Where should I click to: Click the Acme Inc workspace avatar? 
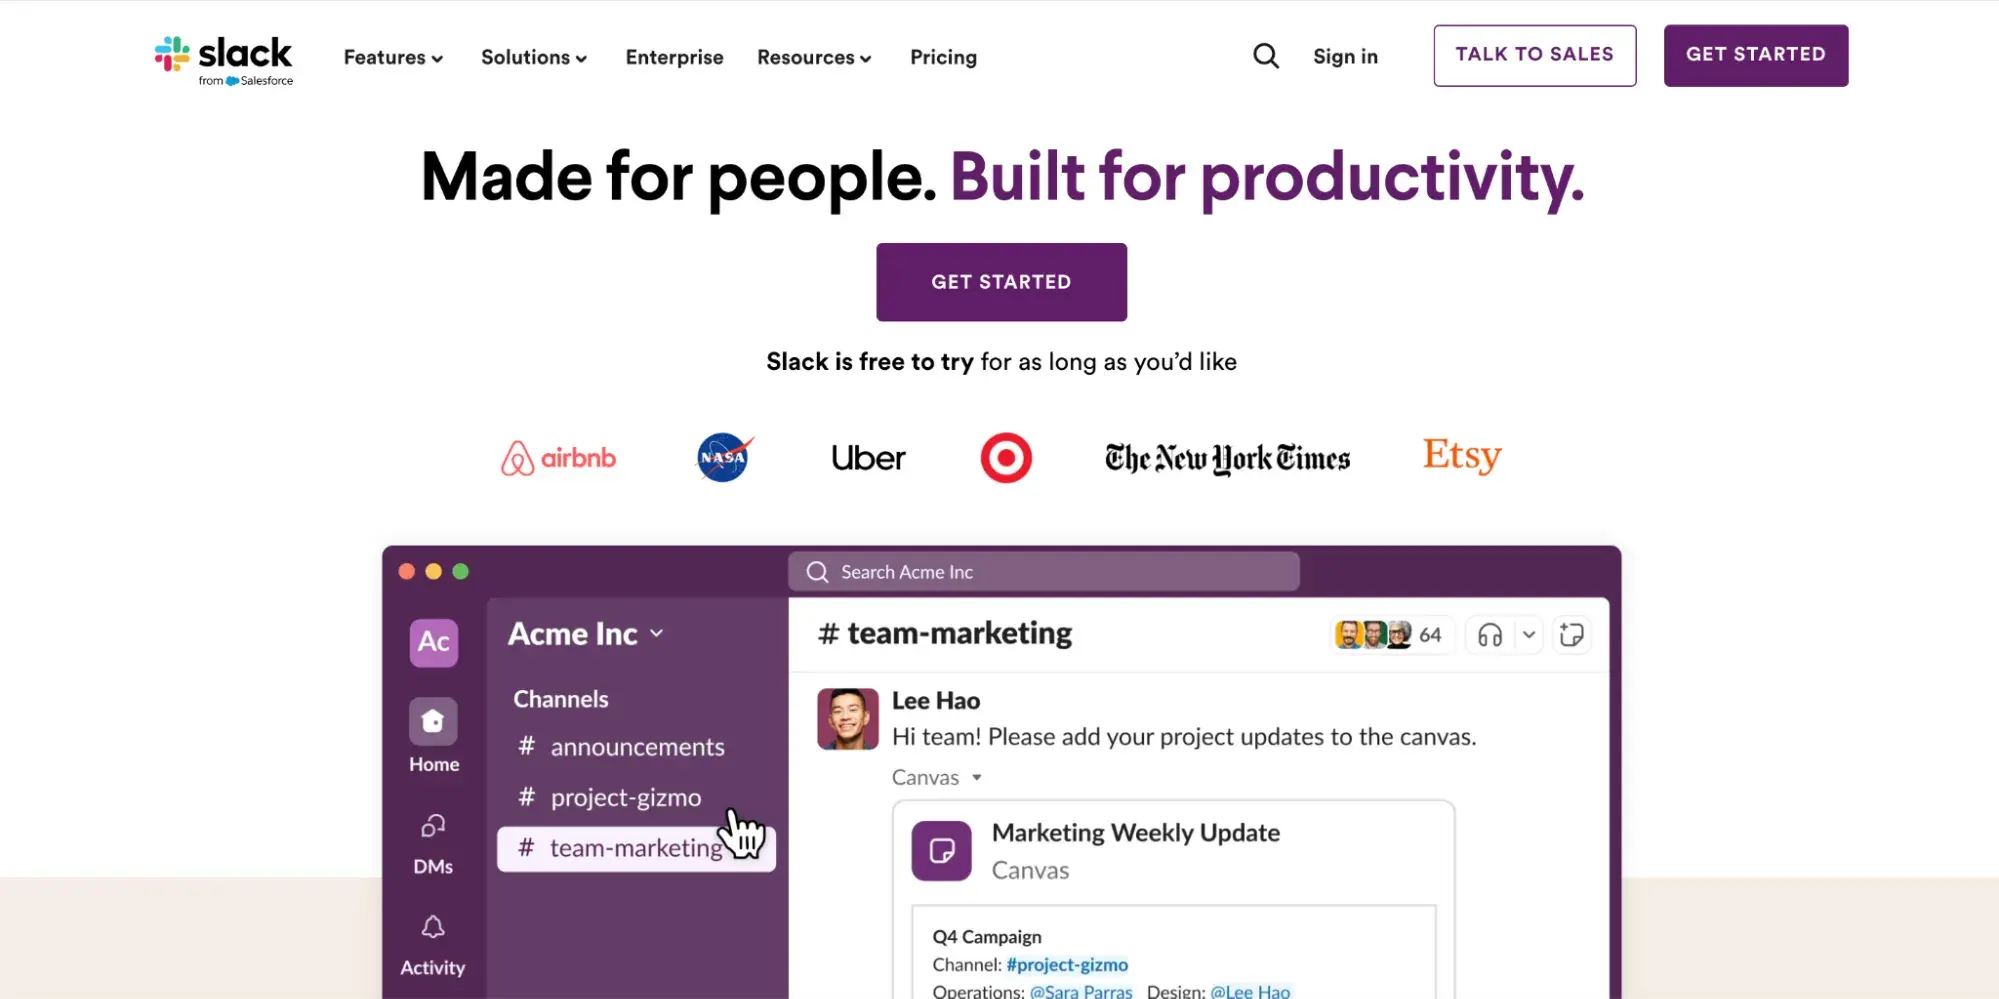click(433, 642)
